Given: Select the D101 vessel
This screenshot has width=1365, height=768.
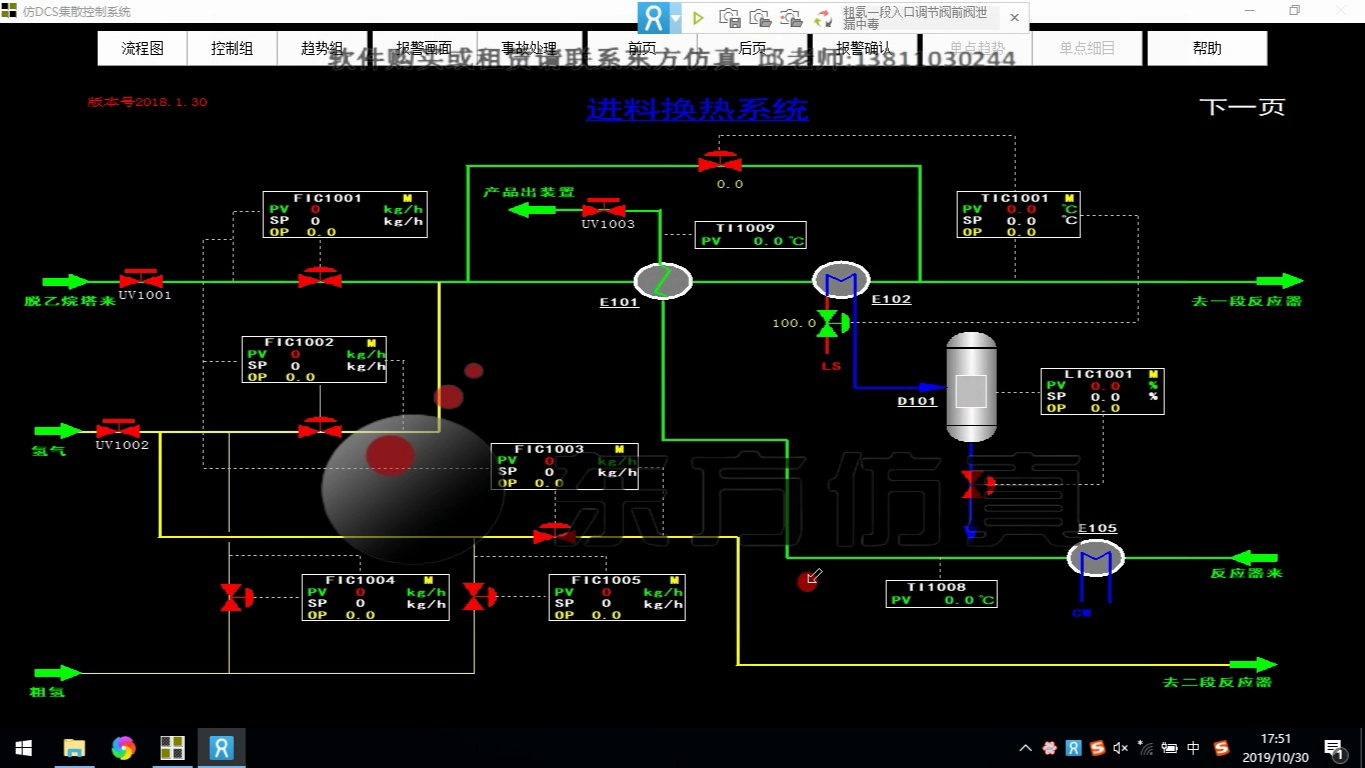Looking at the screenshot, I should 971,387.
